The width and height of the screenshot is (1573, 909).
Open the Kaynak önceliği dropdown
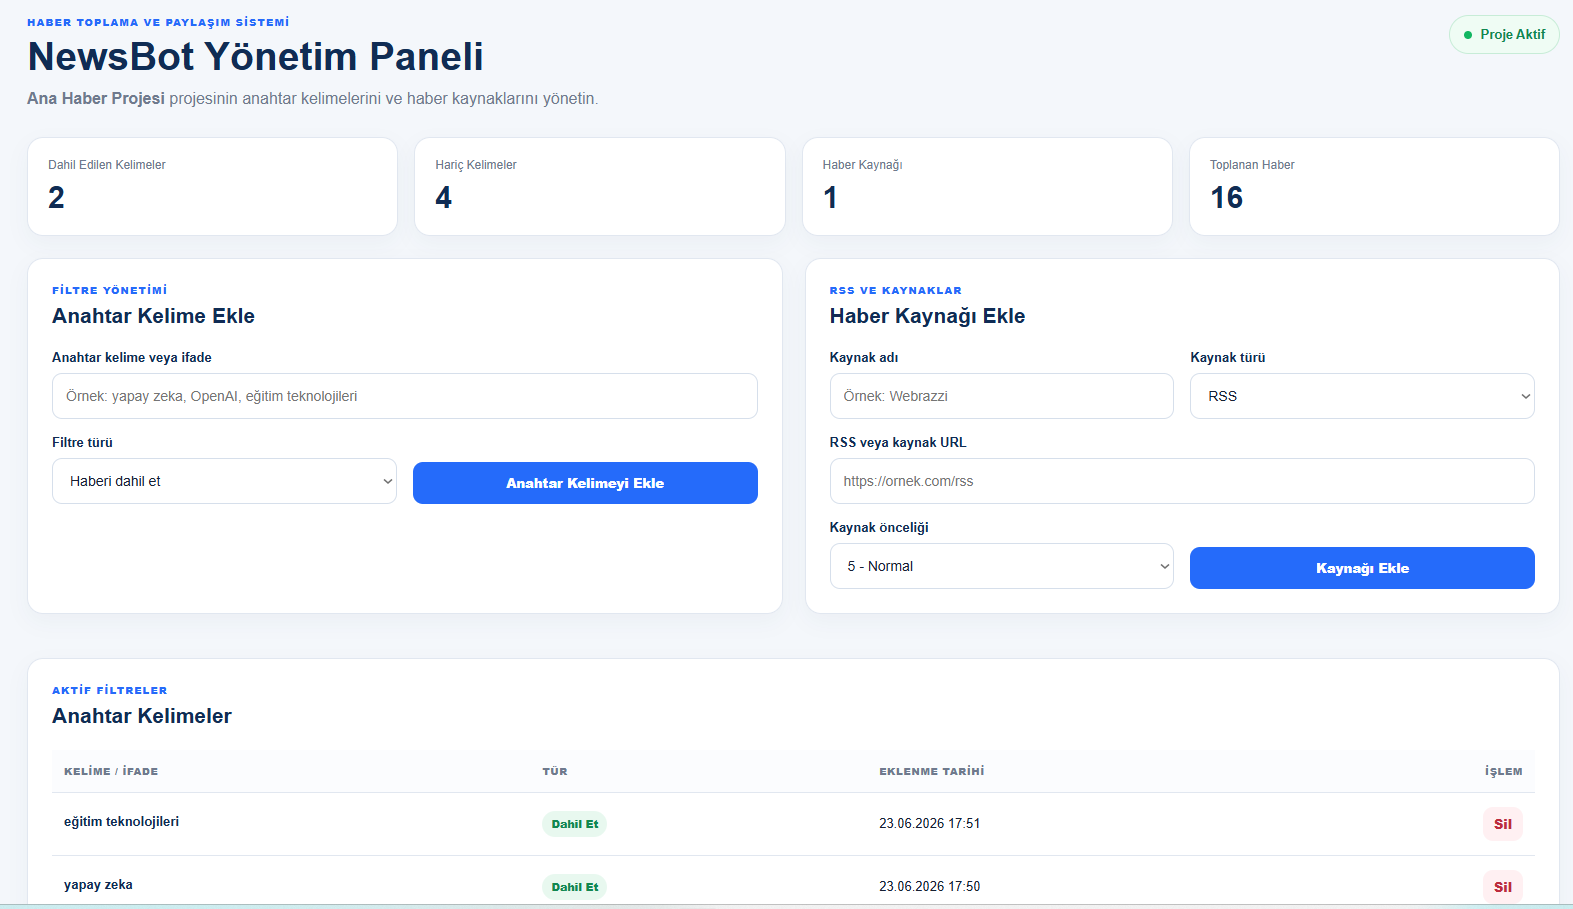[1001, 566]
